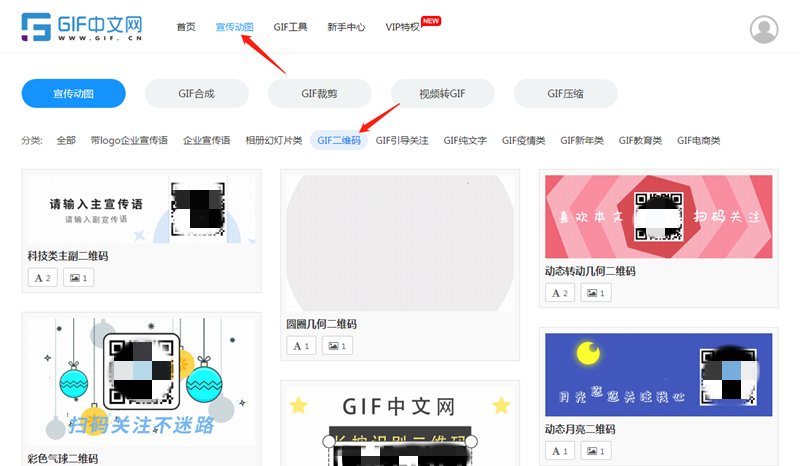Open GIF工具 menu in navigation

(x=290, y=27)
